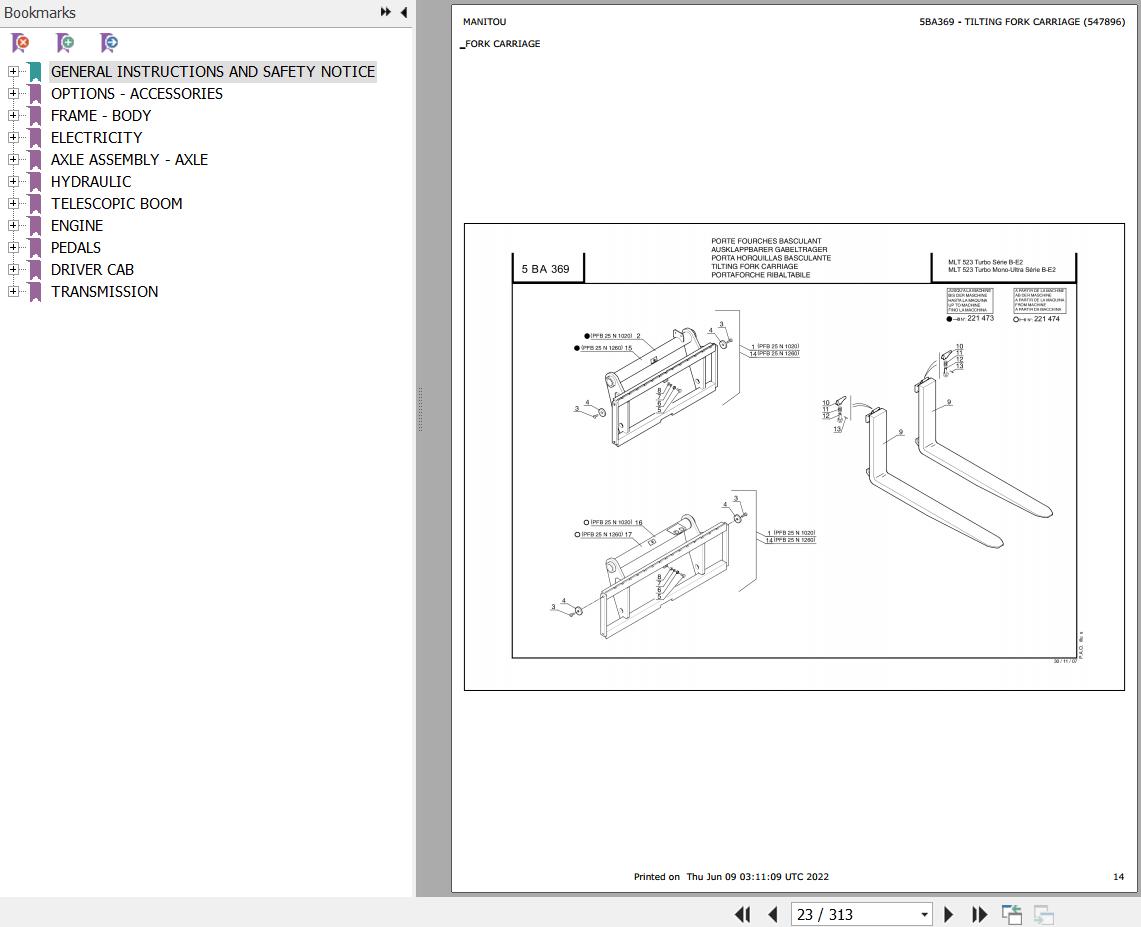Click the purple bookmark icon beside FRAME - BODY
The width and height of the screenshot is (1141, 927).
34,116
